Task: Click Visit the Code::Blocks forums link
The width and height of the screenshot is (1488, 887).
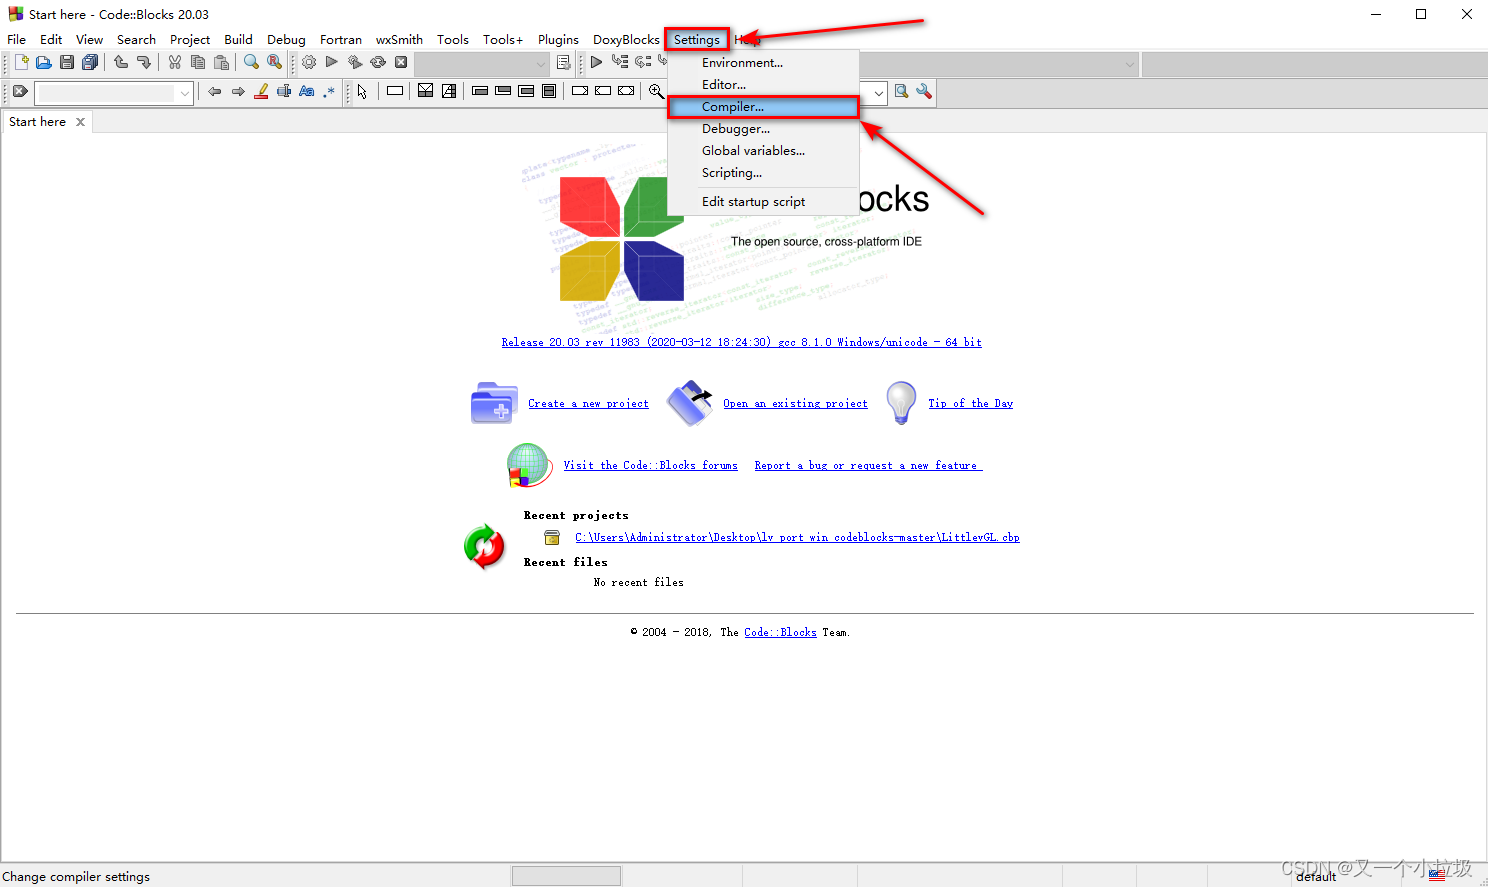Action: [x=650, y=466]
